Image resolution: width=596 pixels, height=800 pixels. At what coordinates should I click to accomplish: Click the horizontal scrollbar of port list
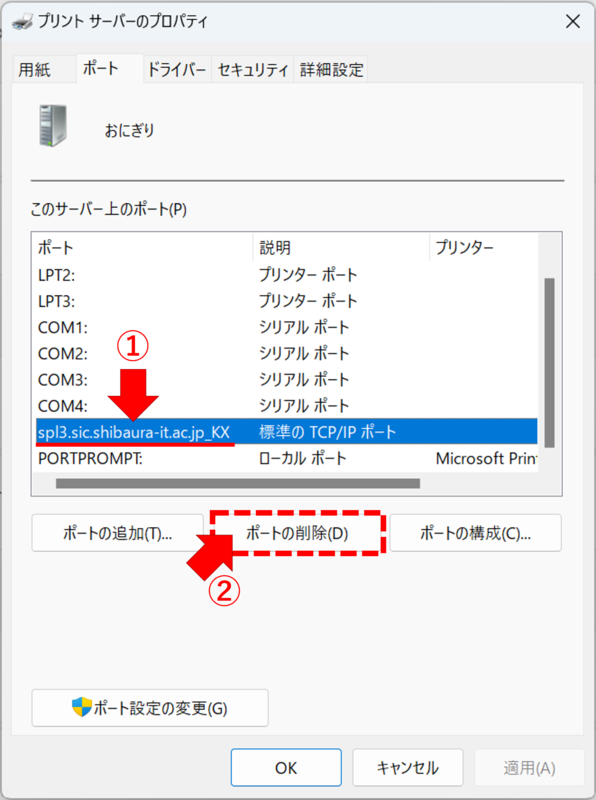point(238,483)
